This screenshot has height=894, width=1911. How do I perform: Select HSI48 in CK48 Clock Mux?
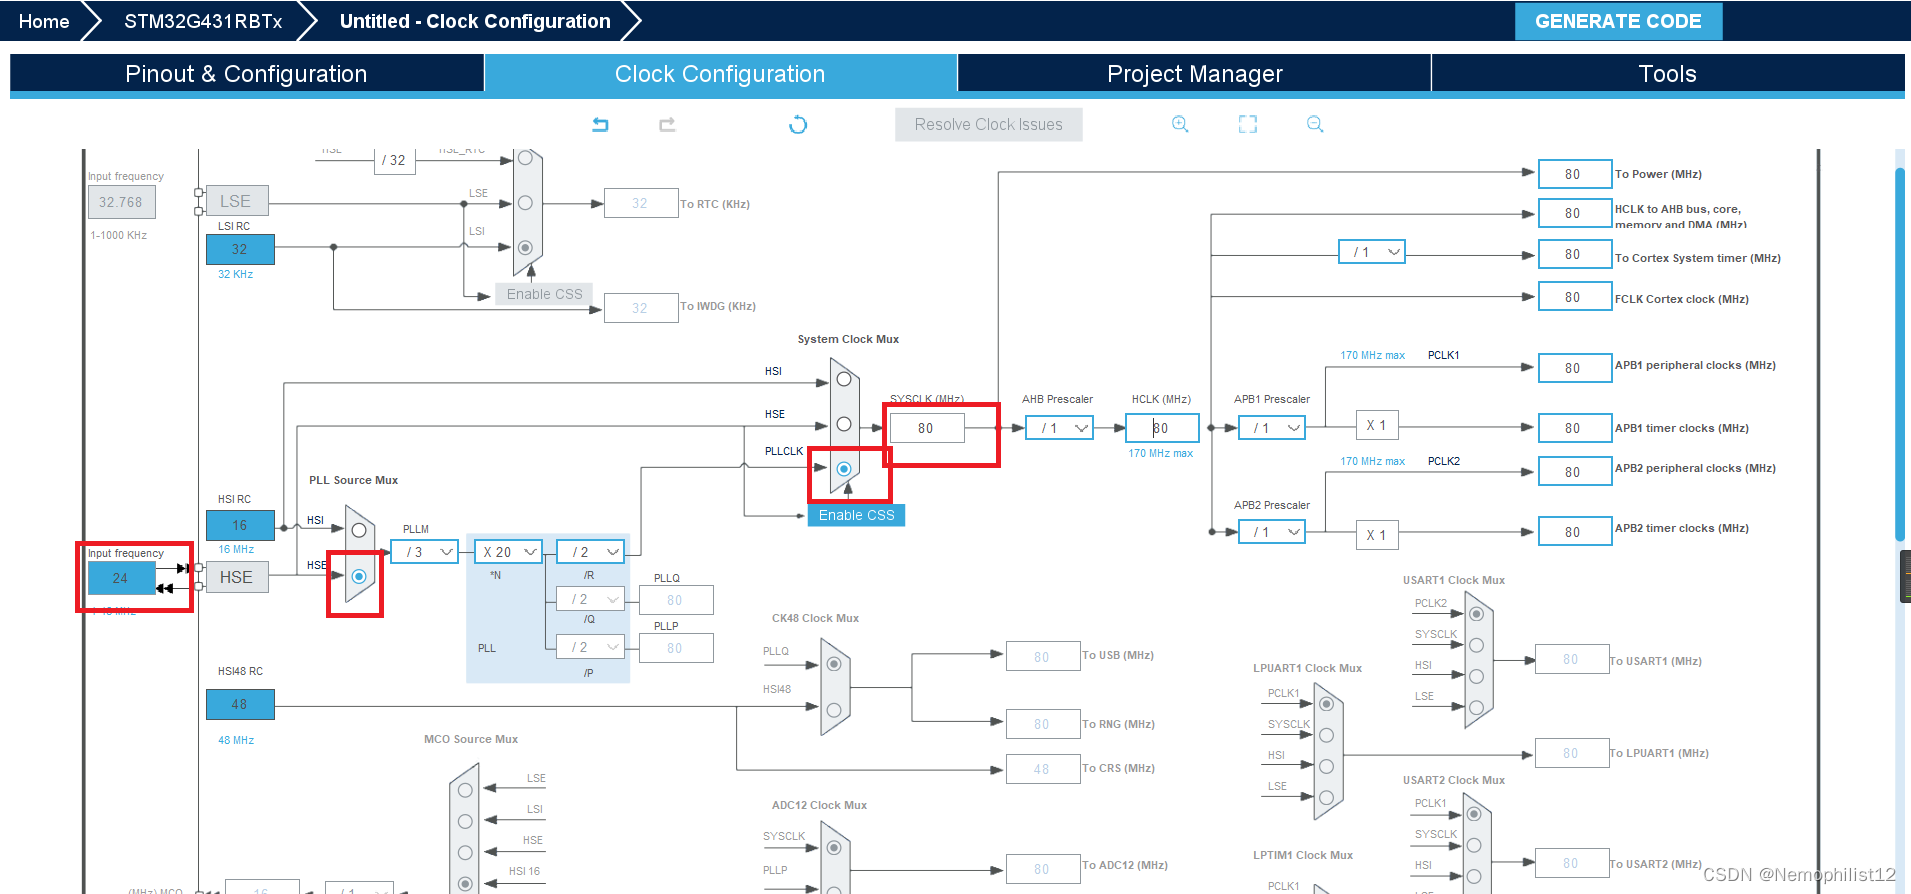pos(834,710)
